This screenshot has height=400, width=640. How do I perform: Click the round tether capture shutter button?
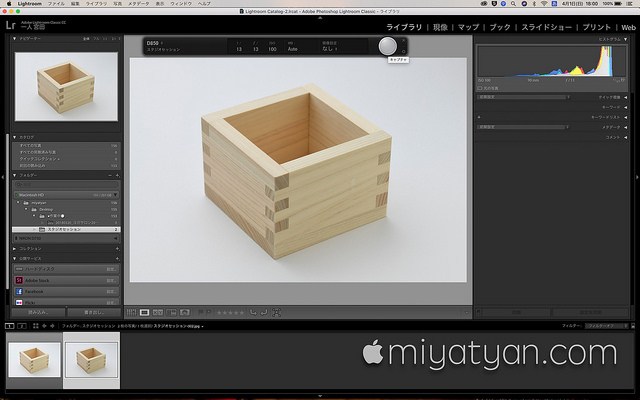(387, 46)
